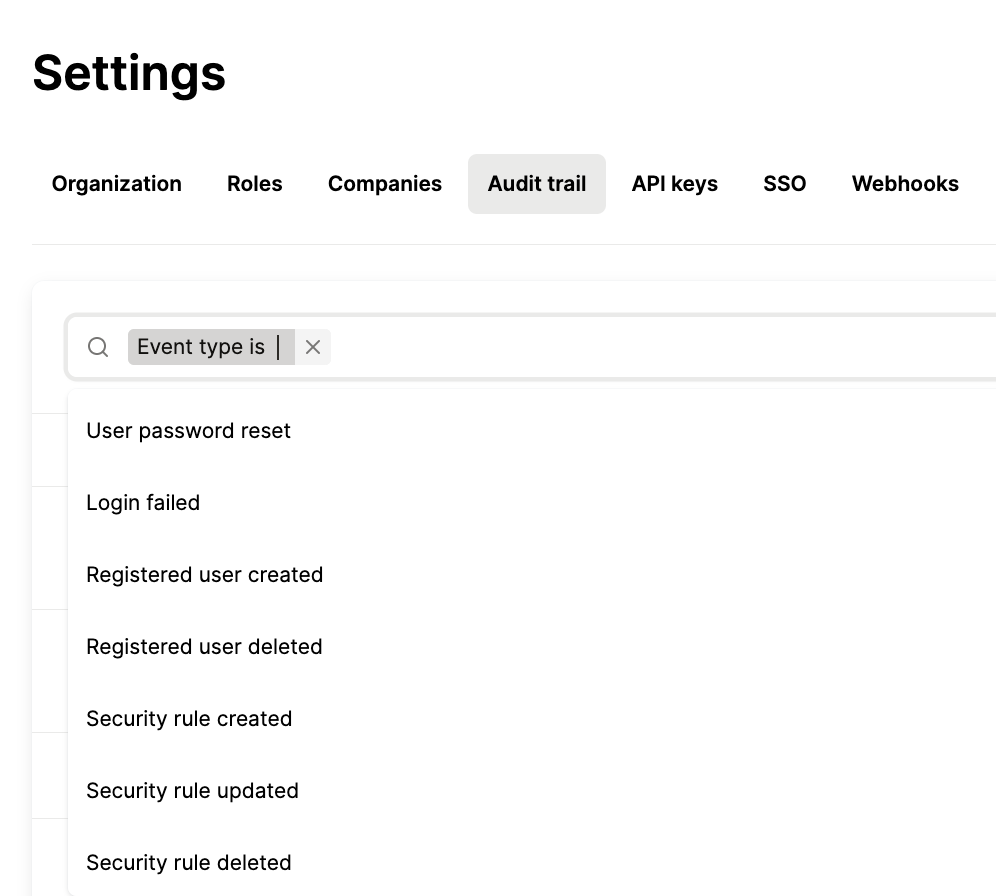Viewport: 996px width, 896px height.
Task: Open the Webhooks tab
Action: tap(904, 183)
